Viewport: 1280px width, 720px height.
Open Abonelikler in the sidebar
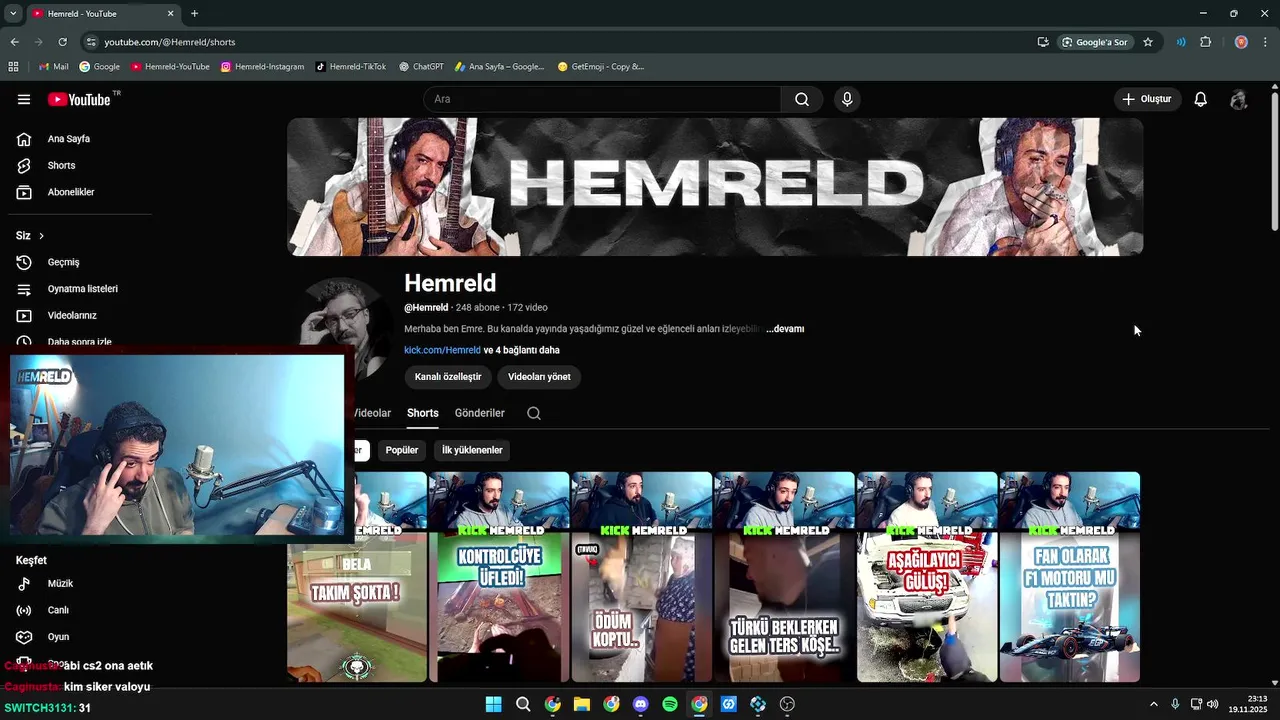click(71, 192)
